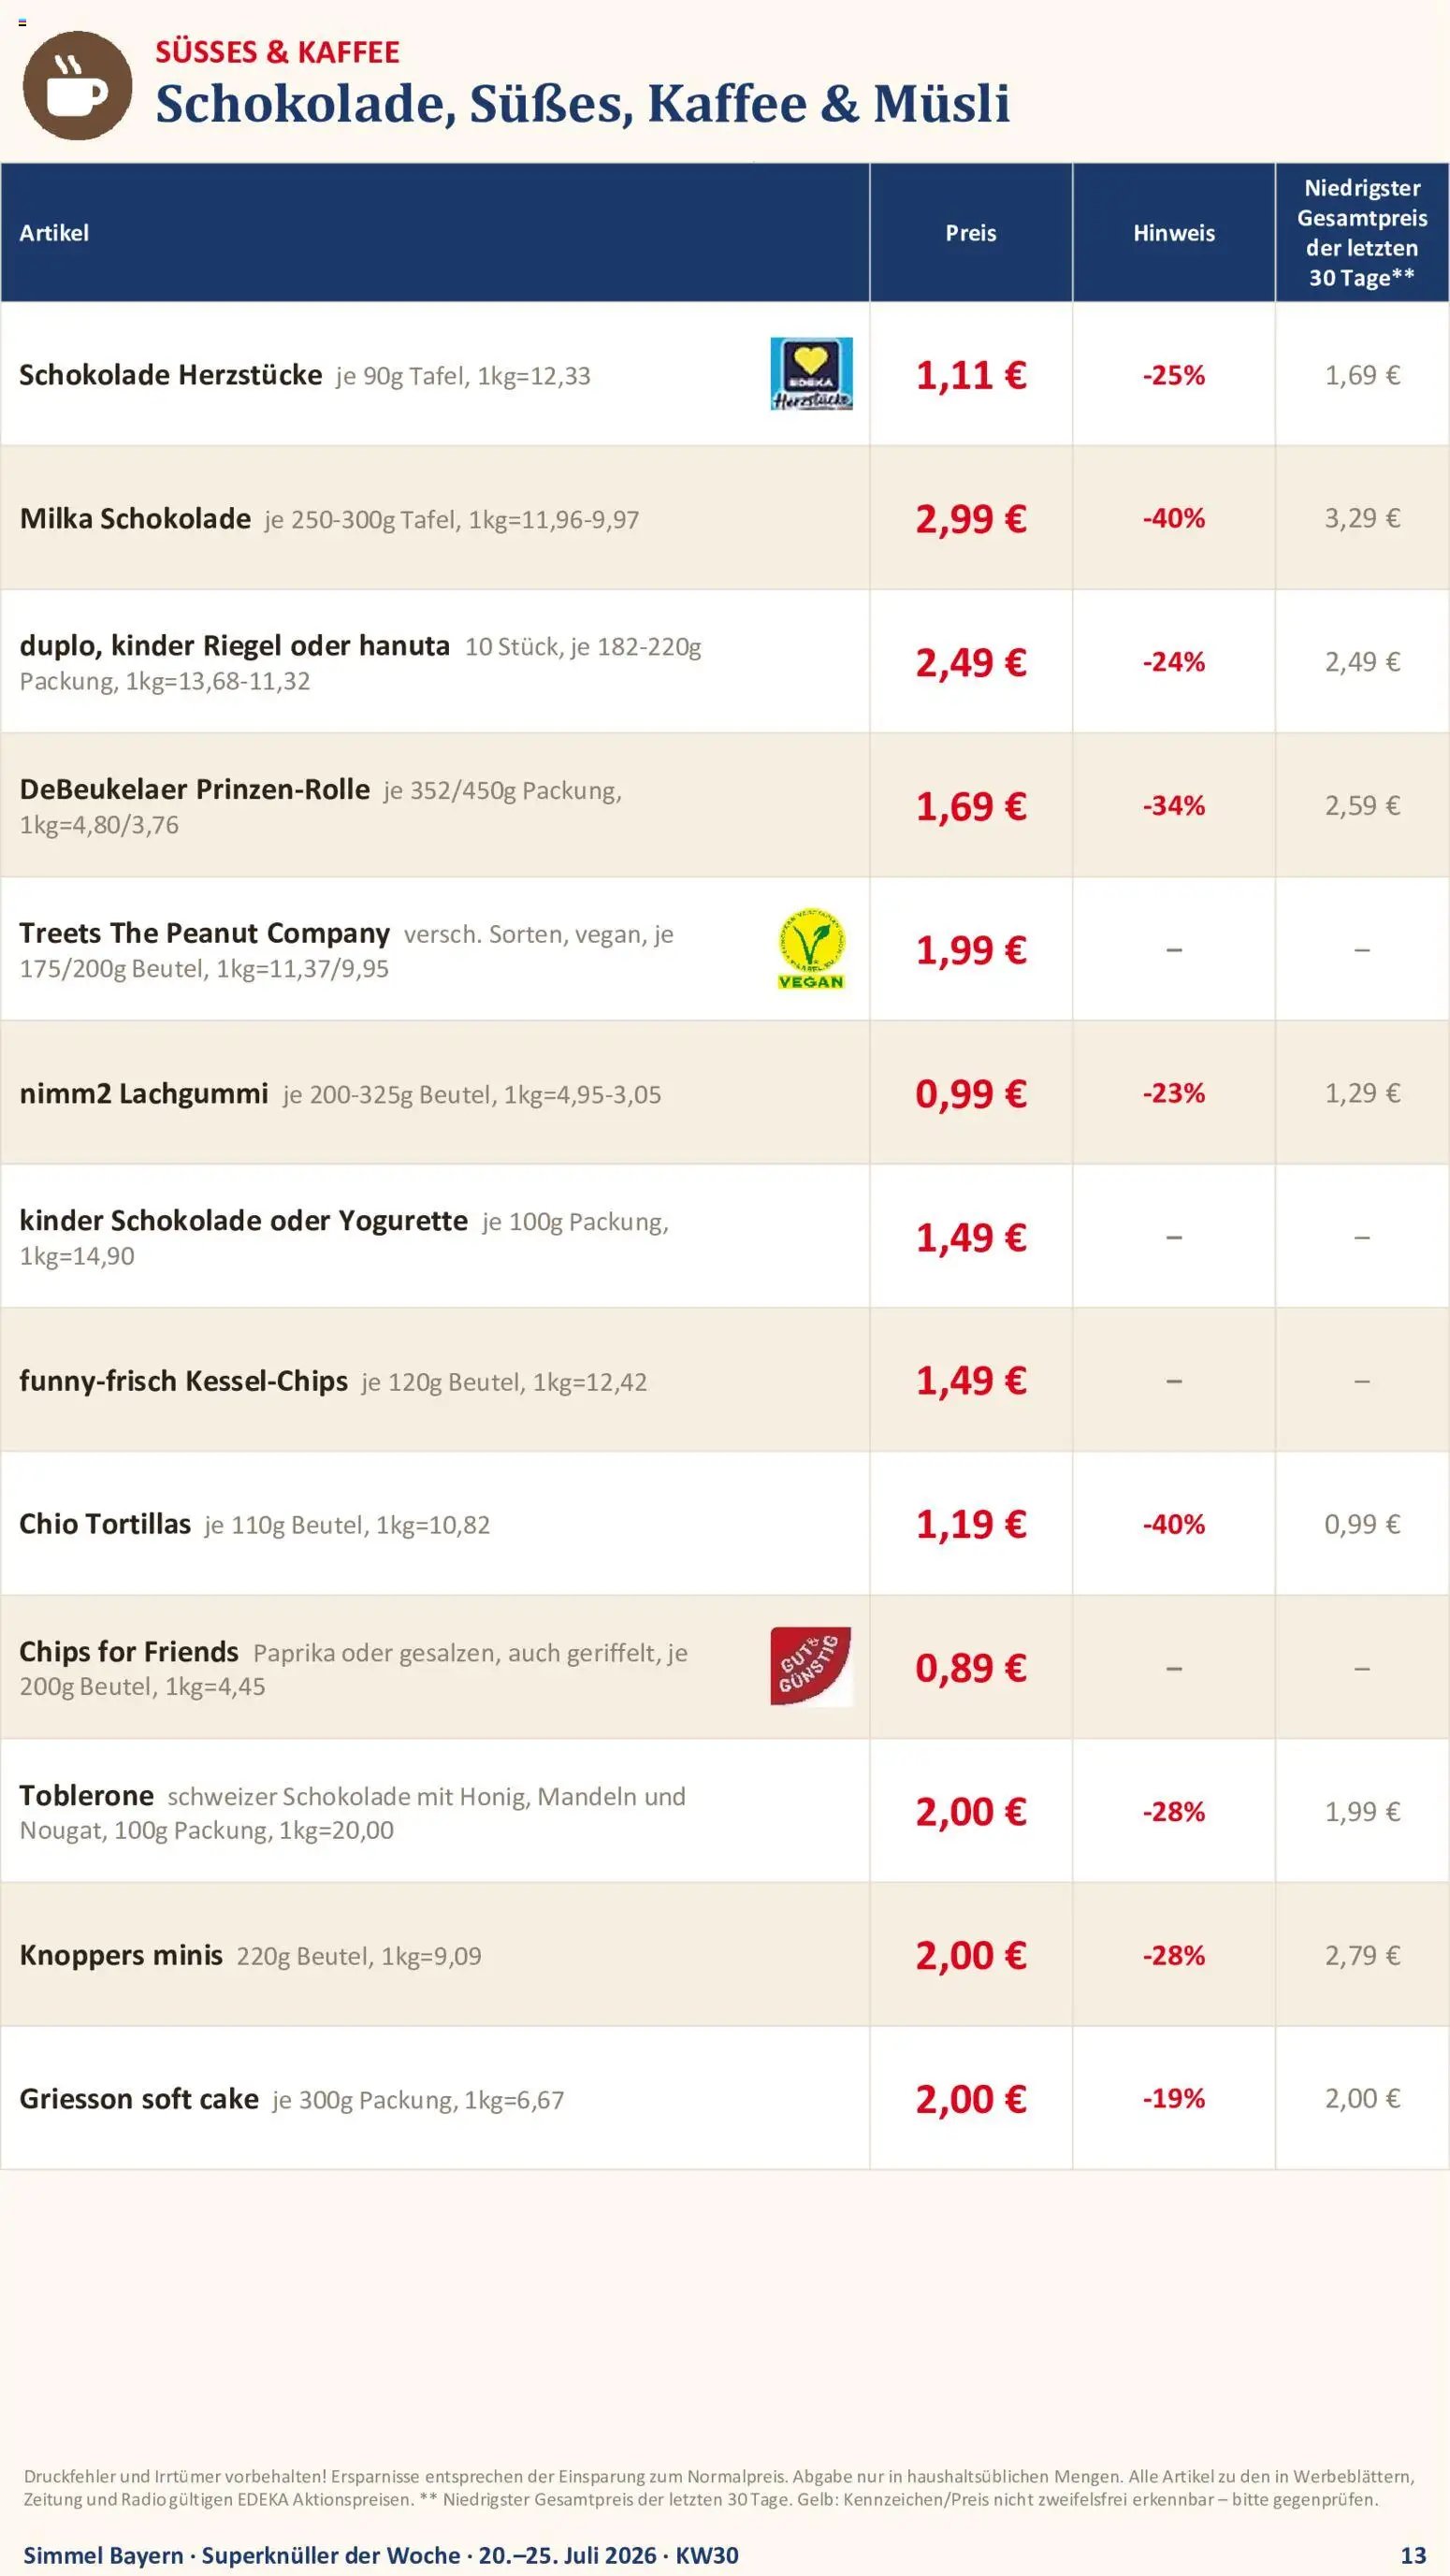Click the Vegan certification badge
The image size is (1450, 2576).
click(811, 949)
